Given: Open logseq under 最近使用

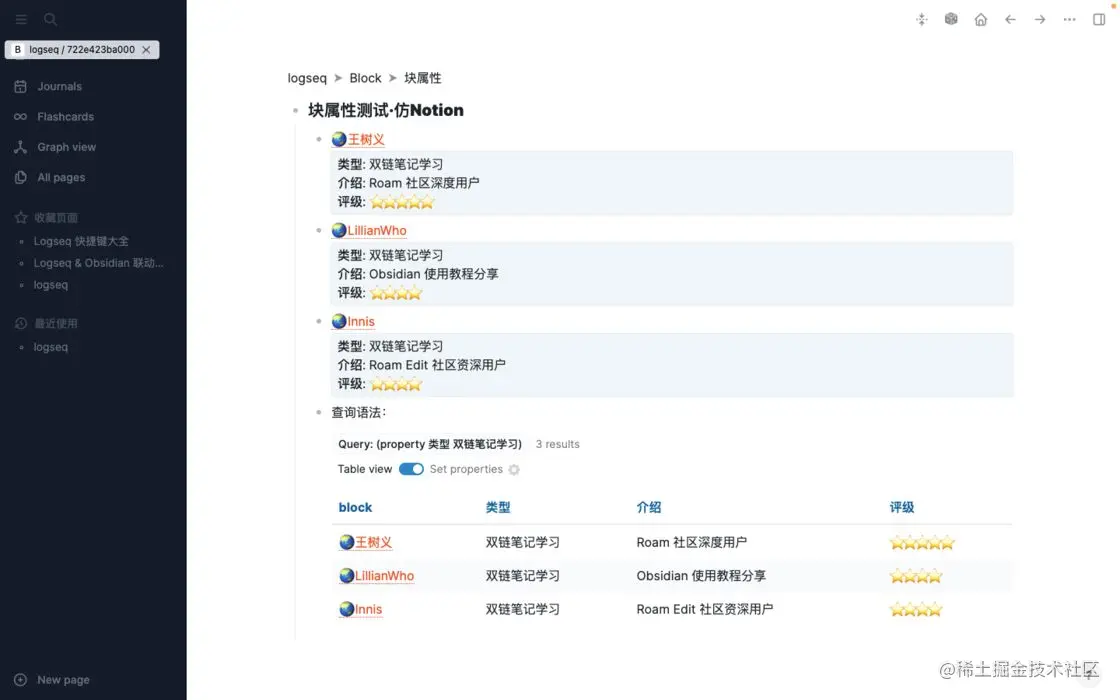Looking at the screenshot, I should [x=51, y=347].
